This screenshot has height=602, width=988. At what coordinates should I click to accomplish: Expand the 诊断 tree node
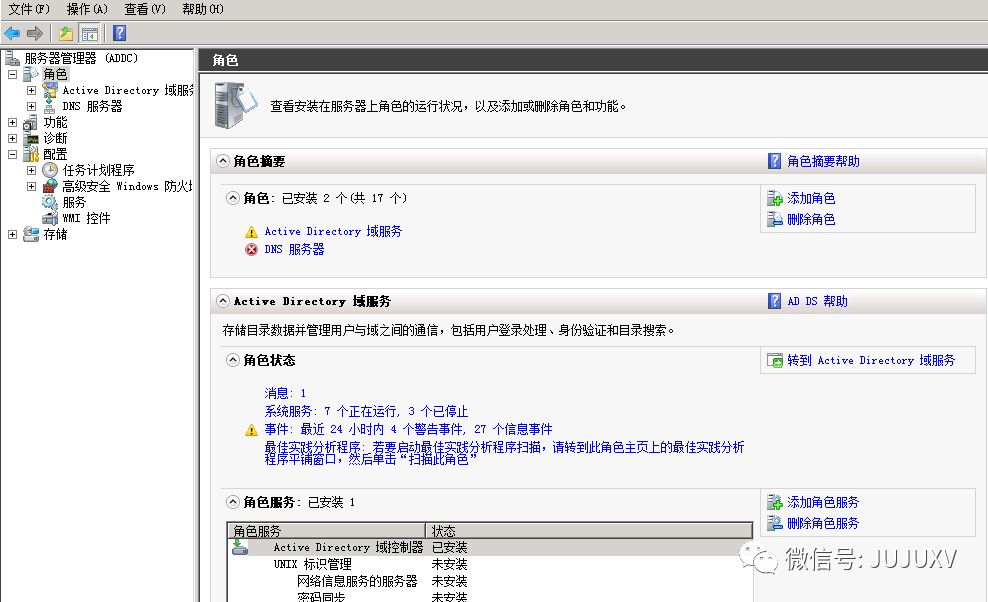tap(12, 138)
